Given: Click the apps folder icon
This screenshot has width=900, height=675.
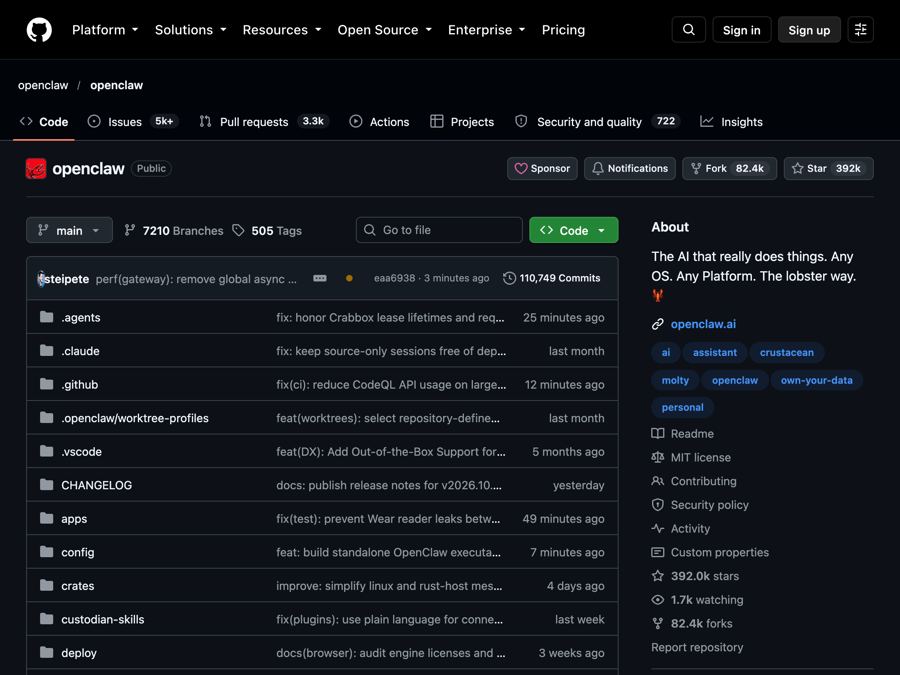Looking at the screenshot, I should point(46,518).
